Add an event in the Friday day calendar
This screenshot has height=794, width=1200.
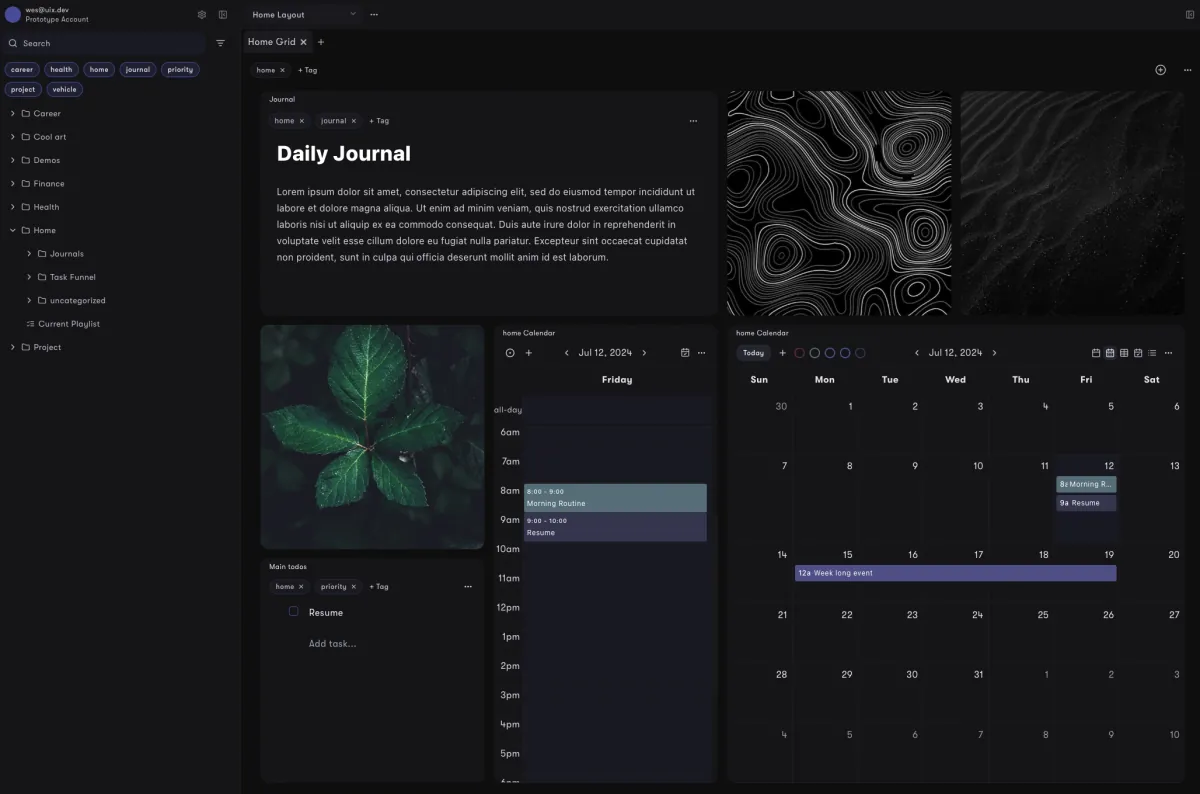[529, 353]
